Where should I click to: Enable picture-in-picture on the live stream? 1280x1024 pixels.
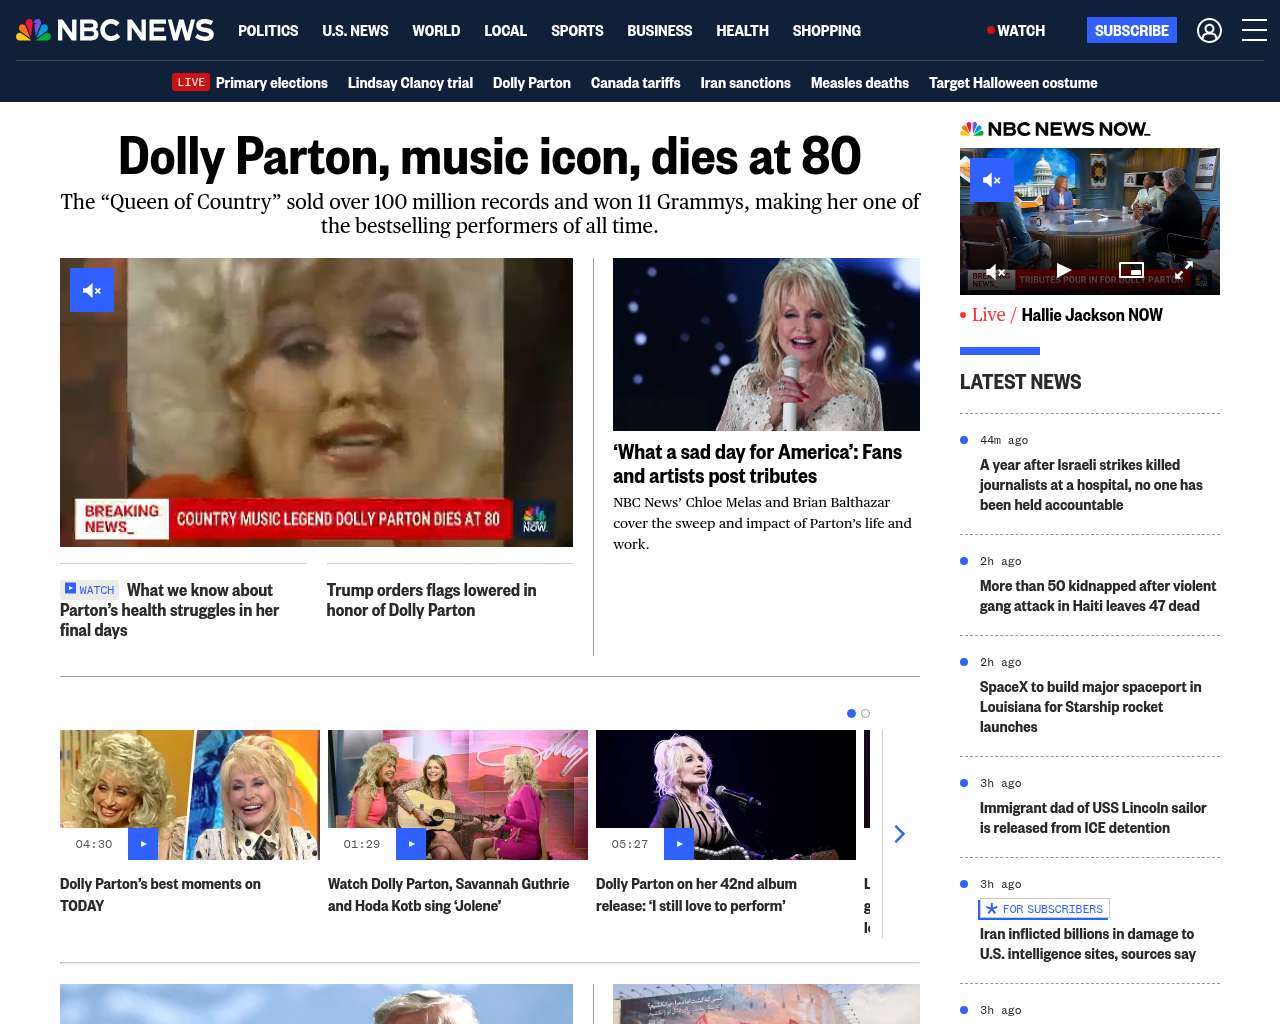click(1131, 270)
